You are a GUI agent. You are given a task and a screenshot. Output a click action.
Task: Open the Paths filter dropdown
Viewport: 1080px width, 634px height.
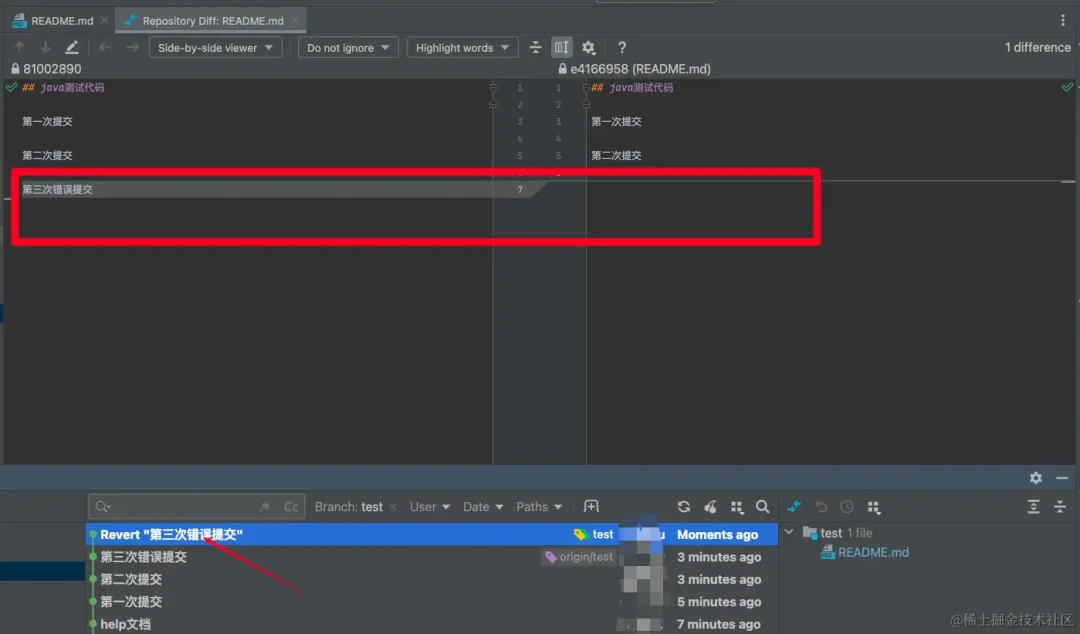(x=539, y=507)
